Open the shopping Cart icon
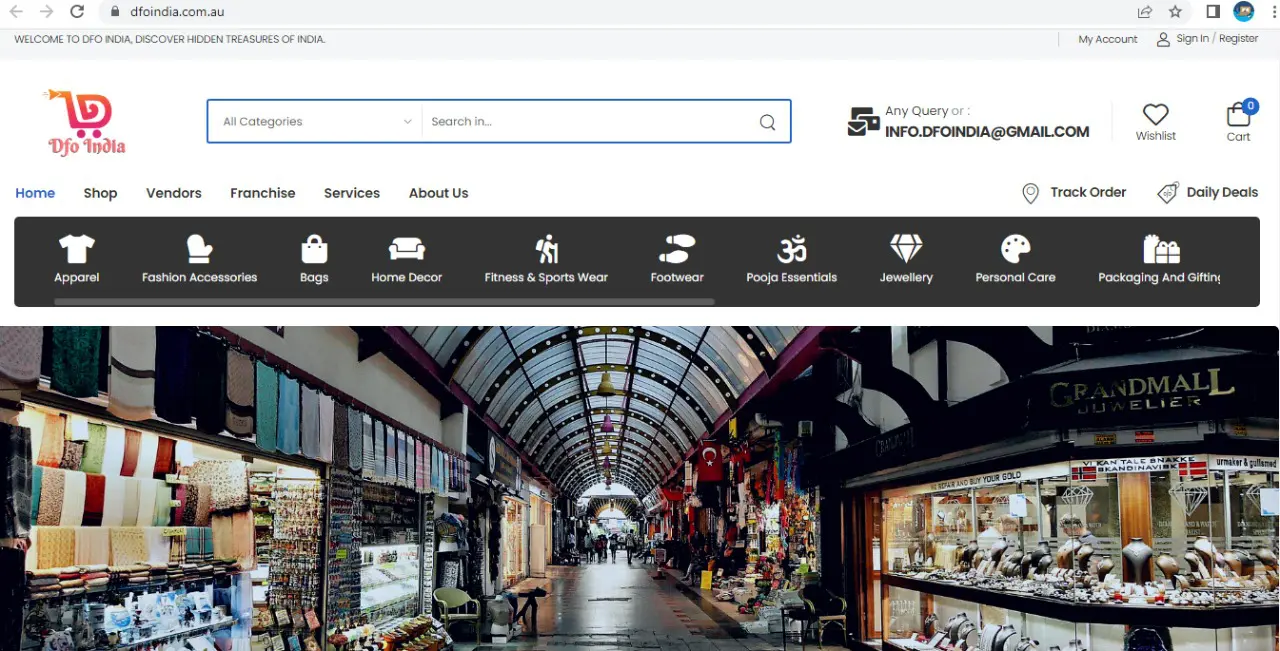This screenshot has height=651, width=1280. pyautogui.click(x=1238, y=115)
